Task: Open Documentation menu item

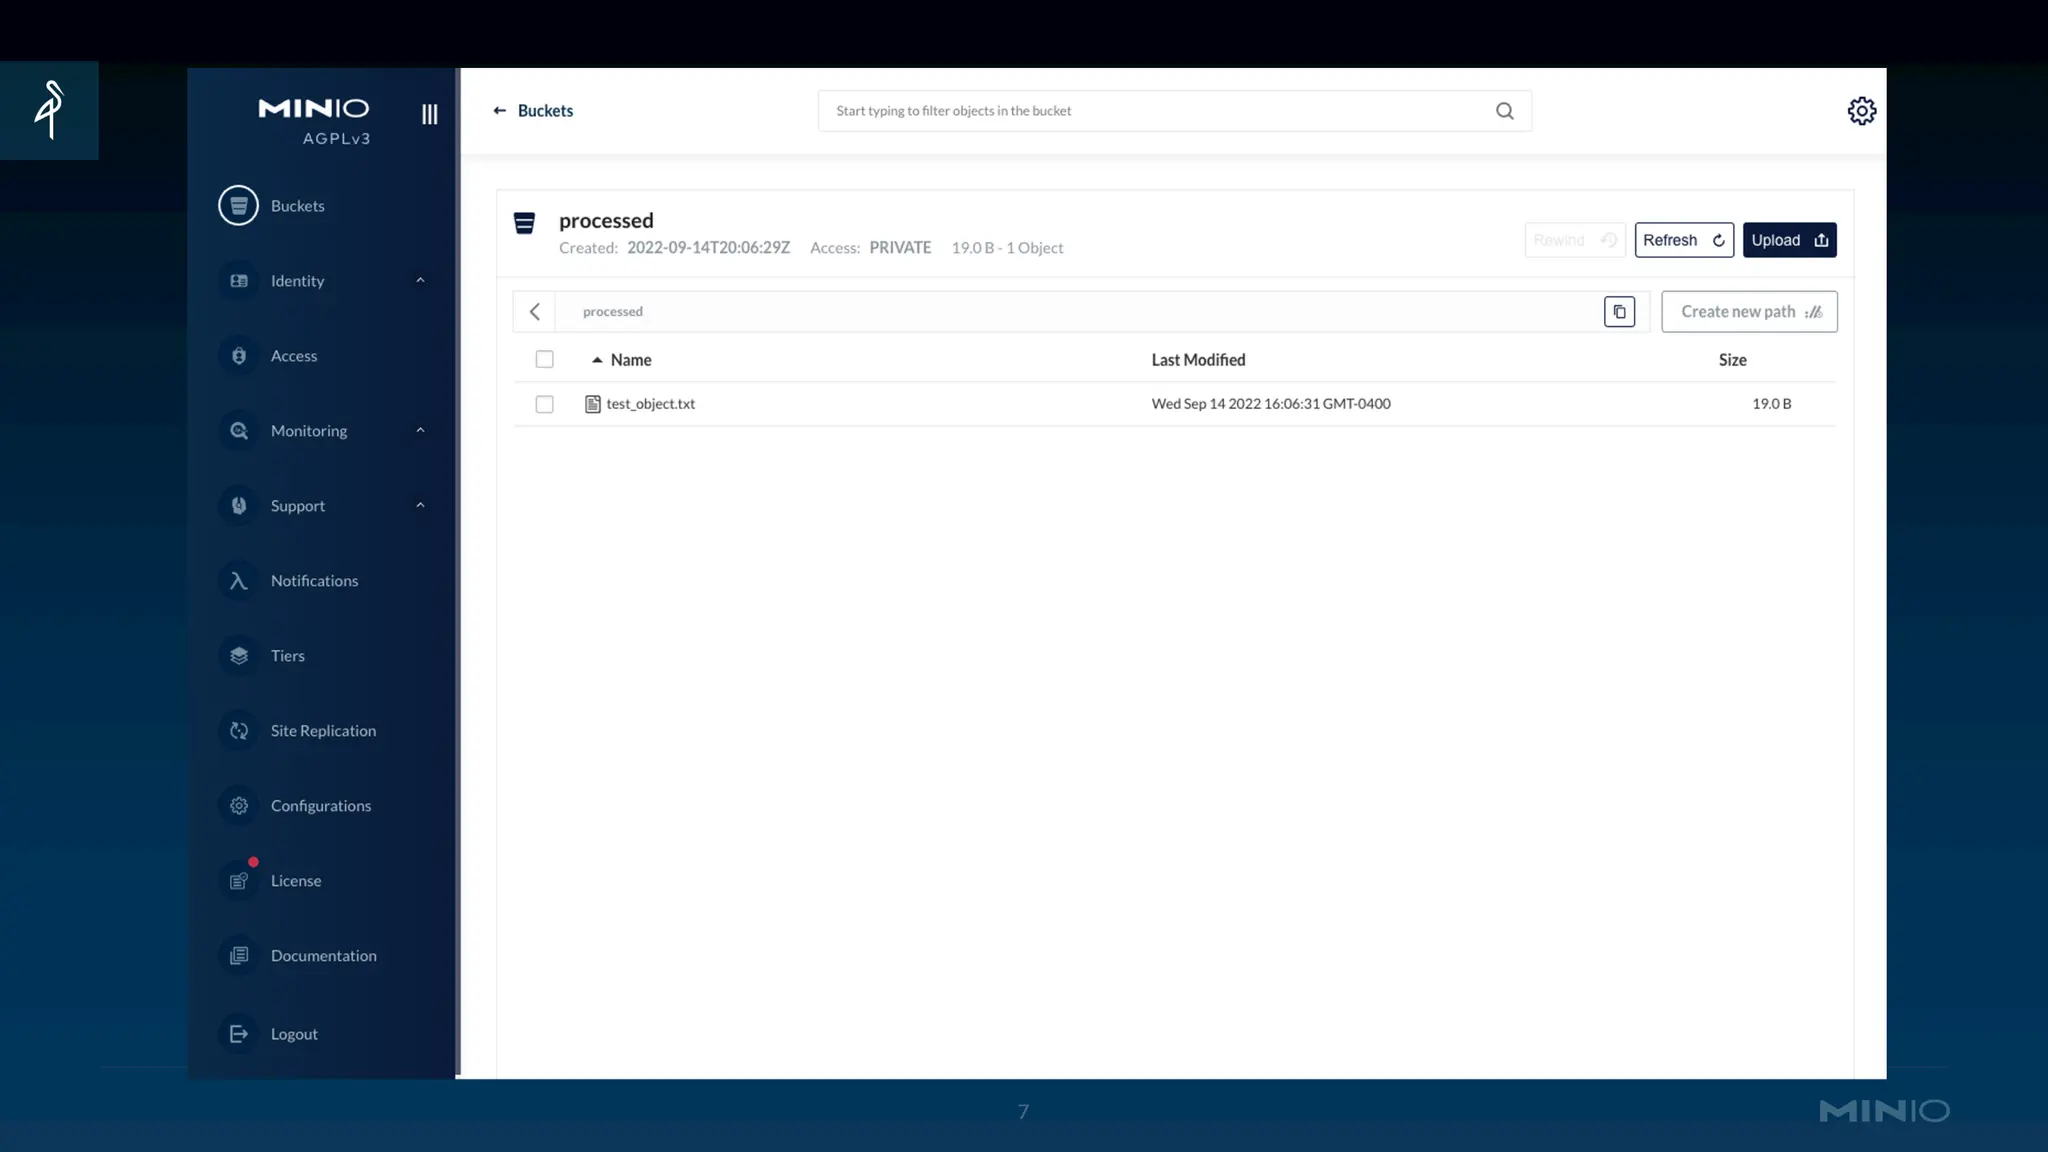Action: point(323,956)
